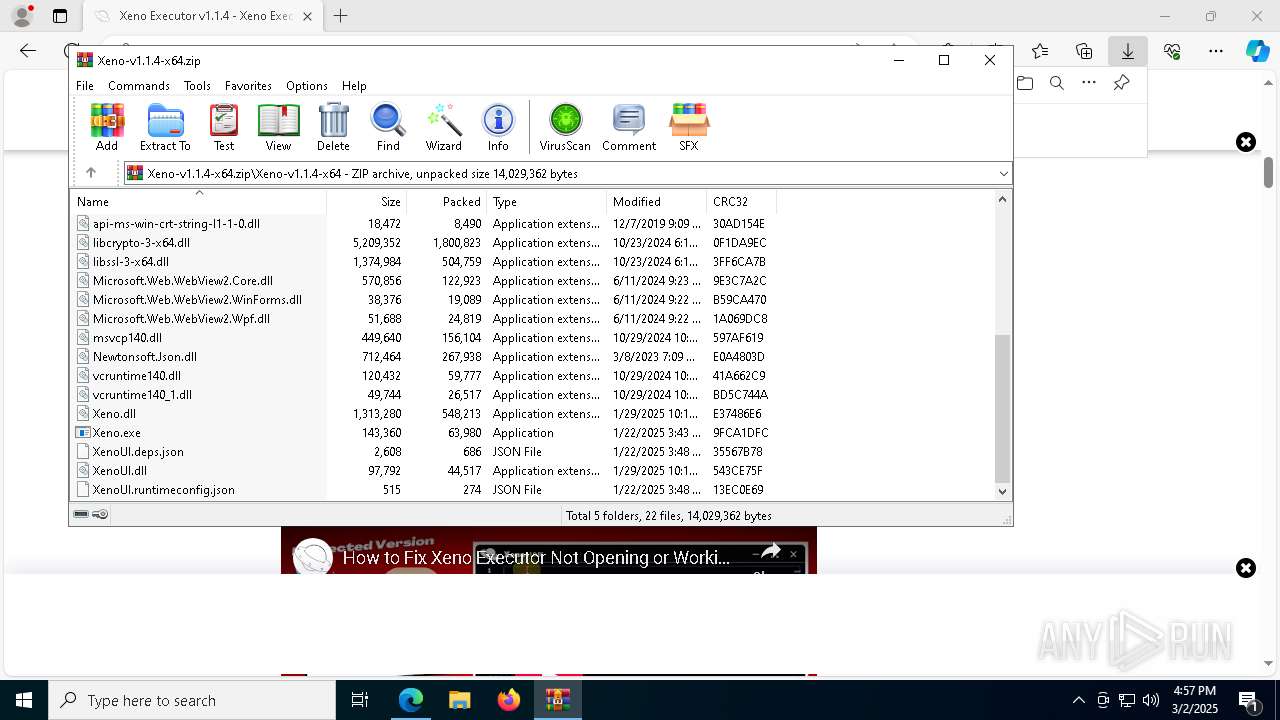Run the Test archive tool

coord(224,127)
